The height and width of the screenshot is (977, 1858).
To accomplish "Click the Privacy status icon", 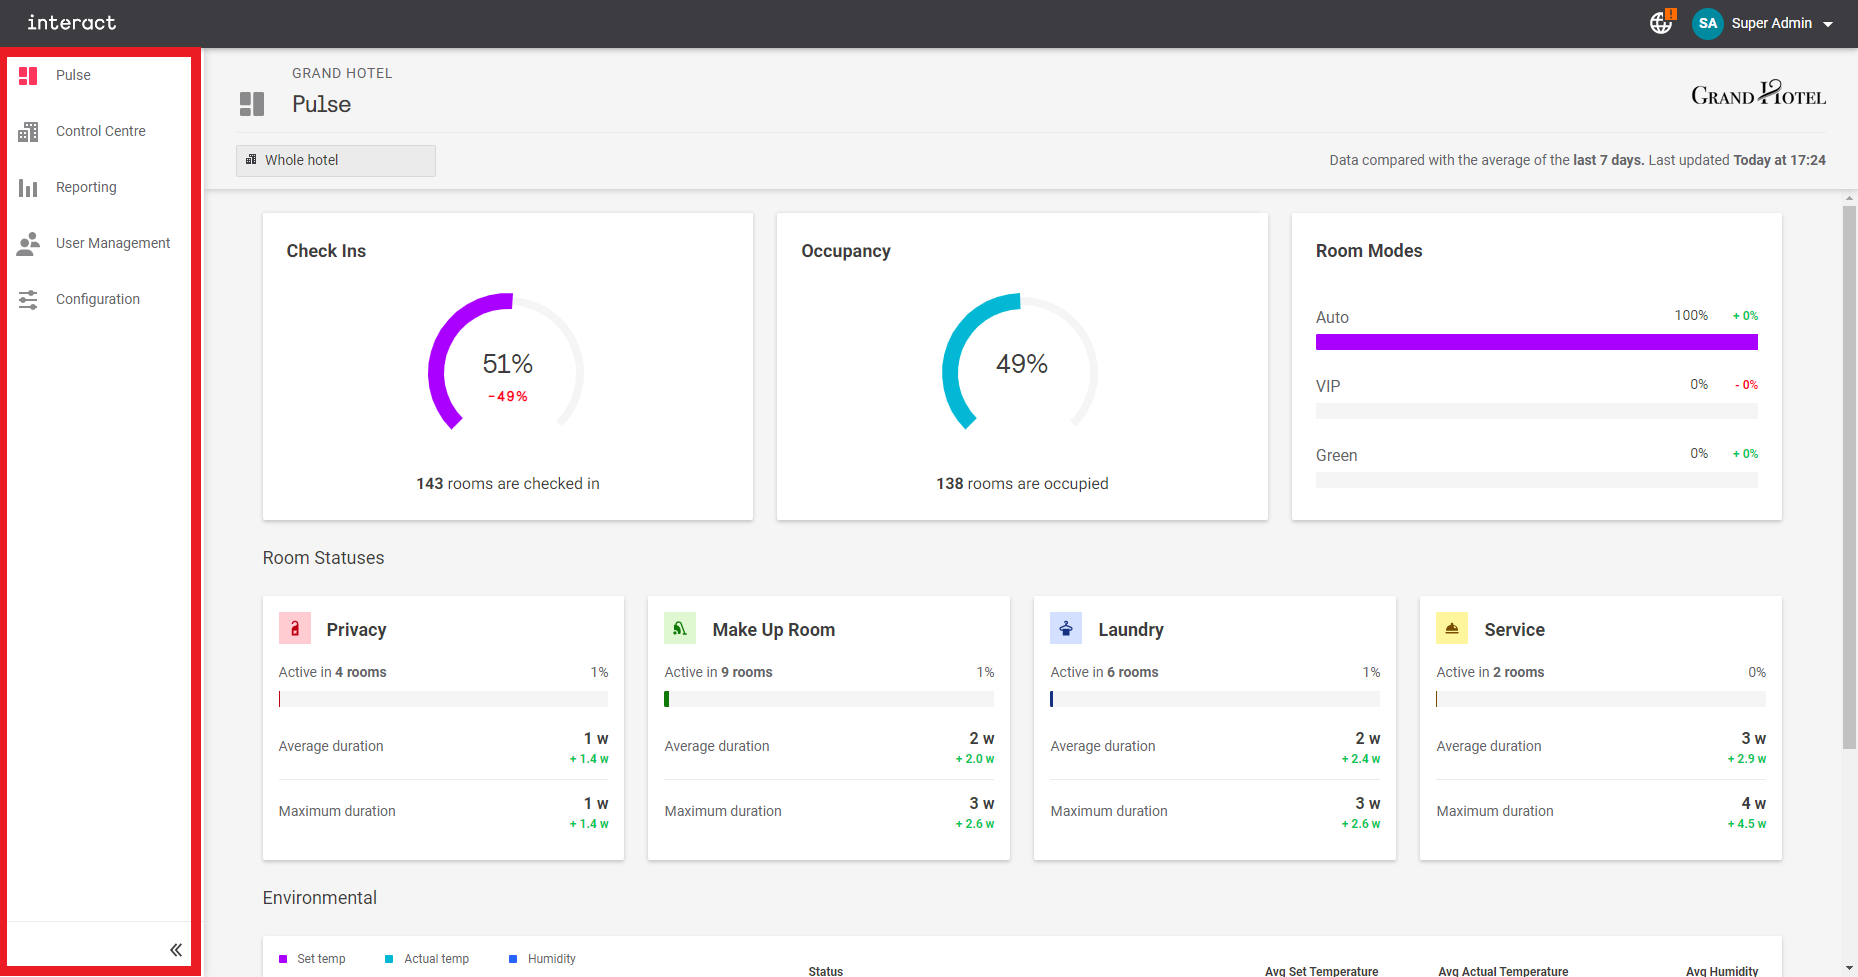I will [295, 629].
